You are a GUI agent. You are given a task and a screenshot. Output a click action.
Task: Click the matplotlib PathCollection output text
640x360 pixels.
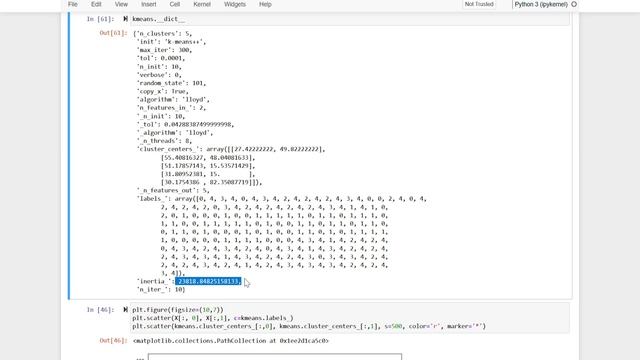tap(231, 340)
